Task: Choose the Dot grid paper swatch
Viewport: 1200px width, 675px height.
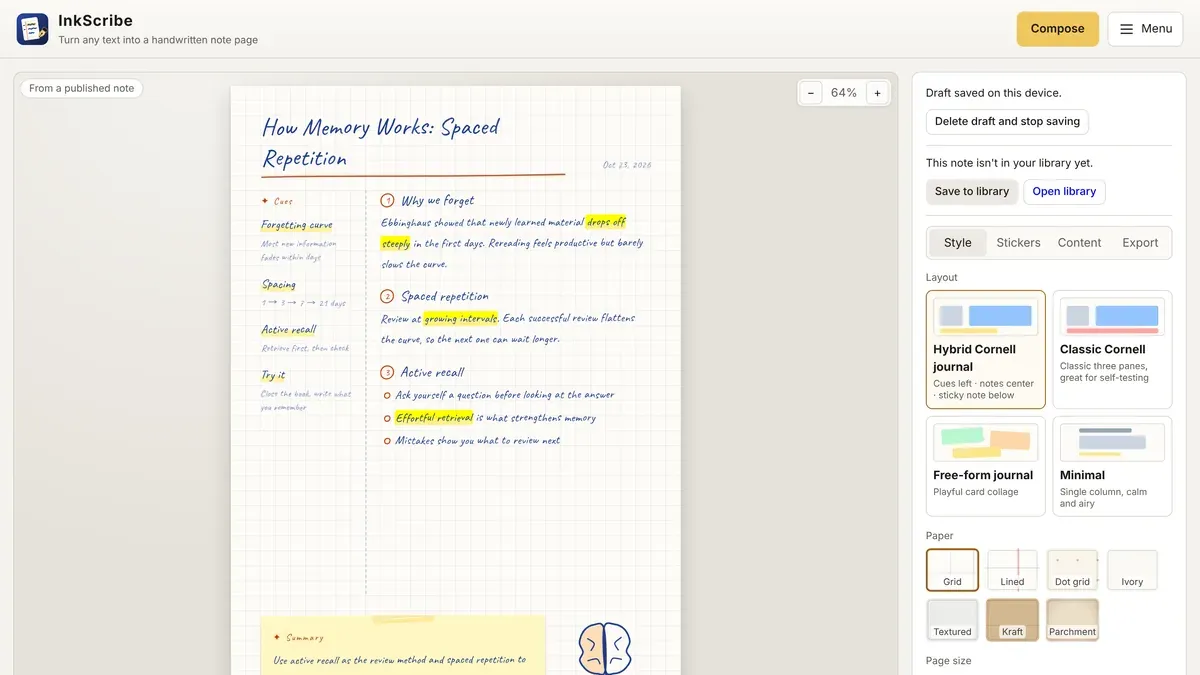Action: point(1072,569)
